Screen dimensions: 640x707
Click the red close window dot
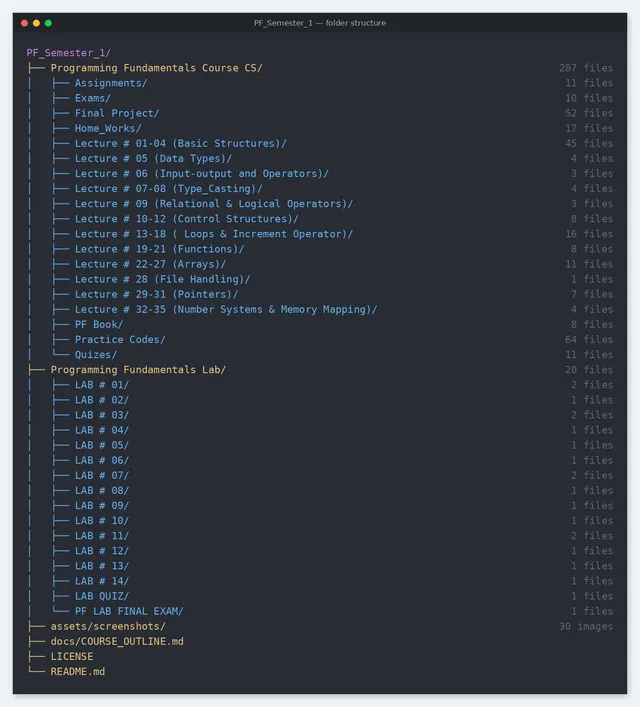[24, 23]
